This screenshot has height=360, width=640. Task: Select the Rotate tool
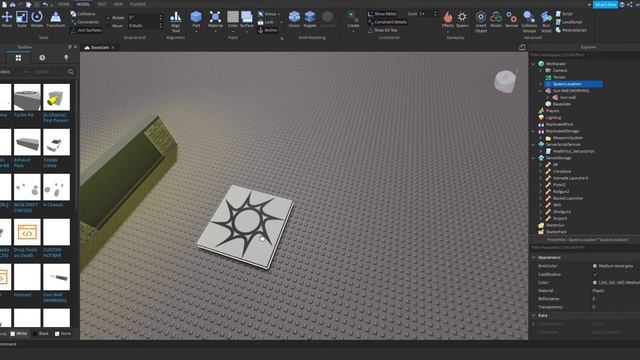coord(37,19)
